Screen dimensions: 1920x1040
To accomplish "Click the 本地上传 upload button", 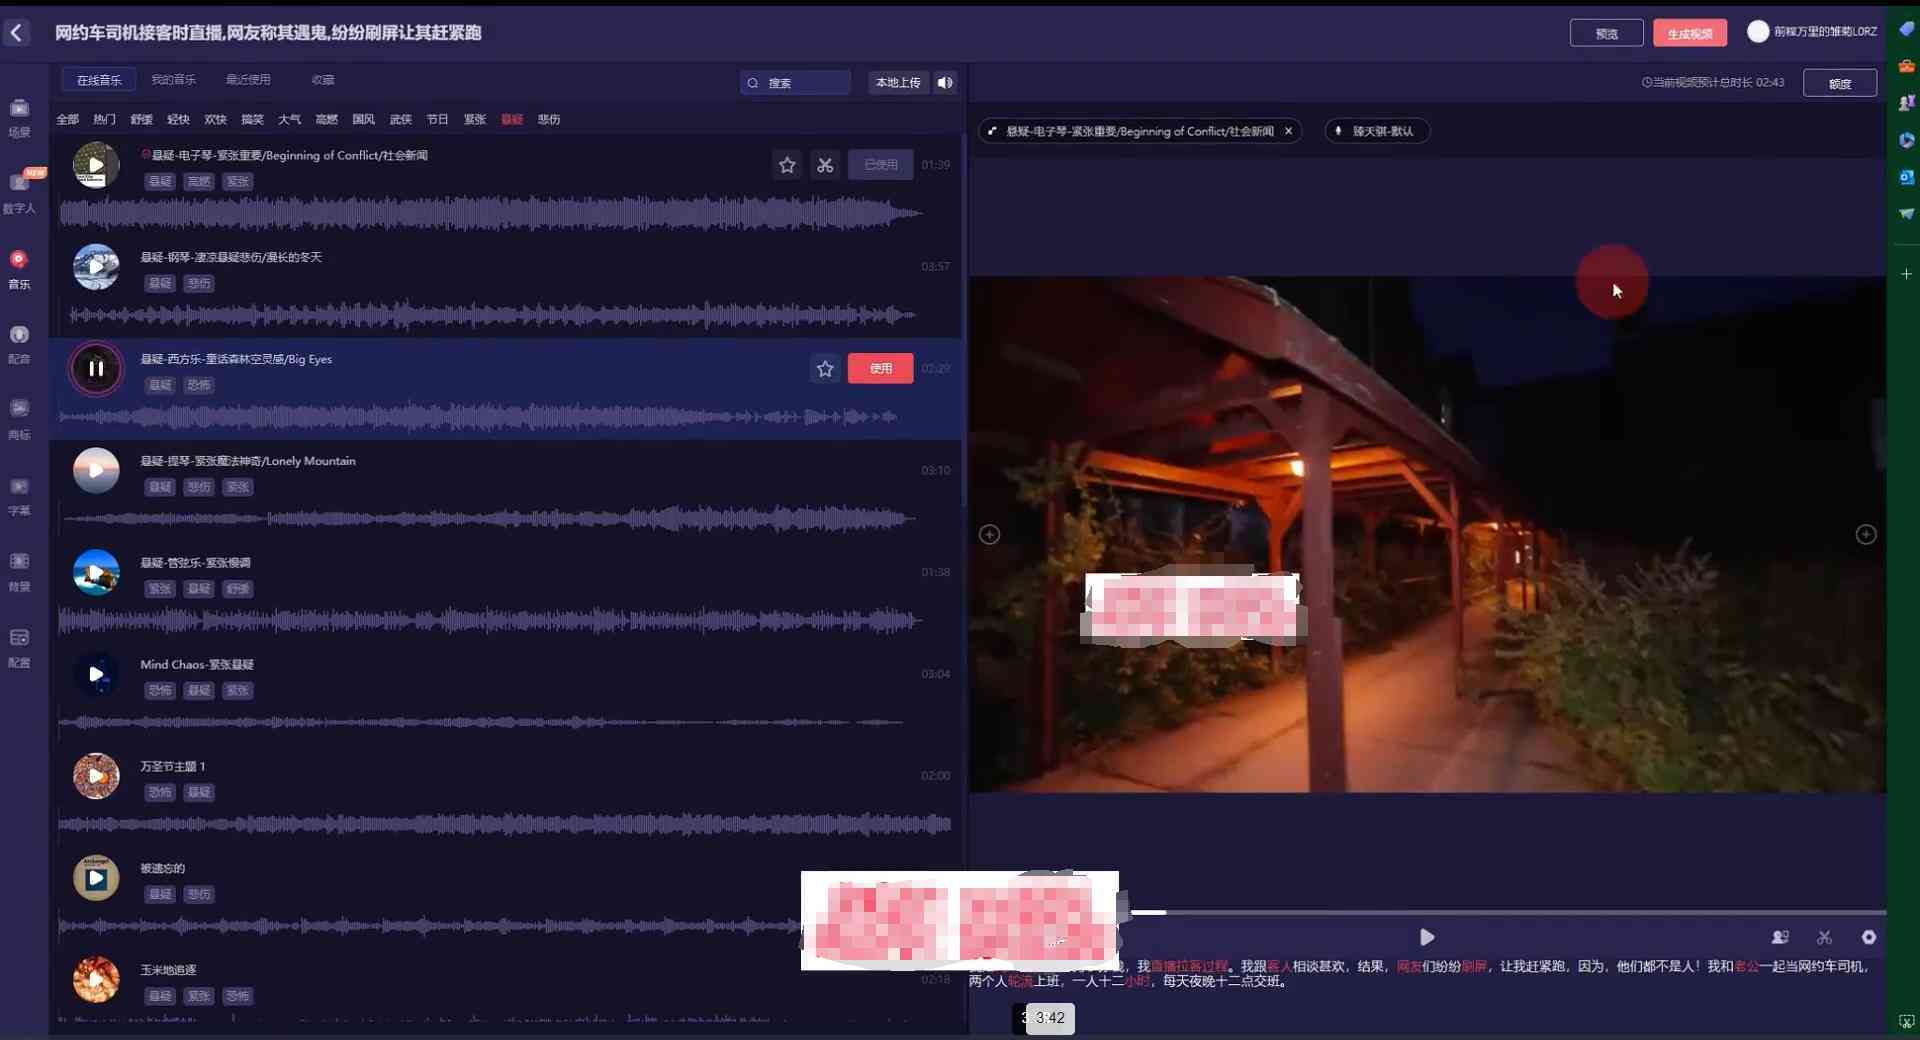I will (x=898, y=82).
